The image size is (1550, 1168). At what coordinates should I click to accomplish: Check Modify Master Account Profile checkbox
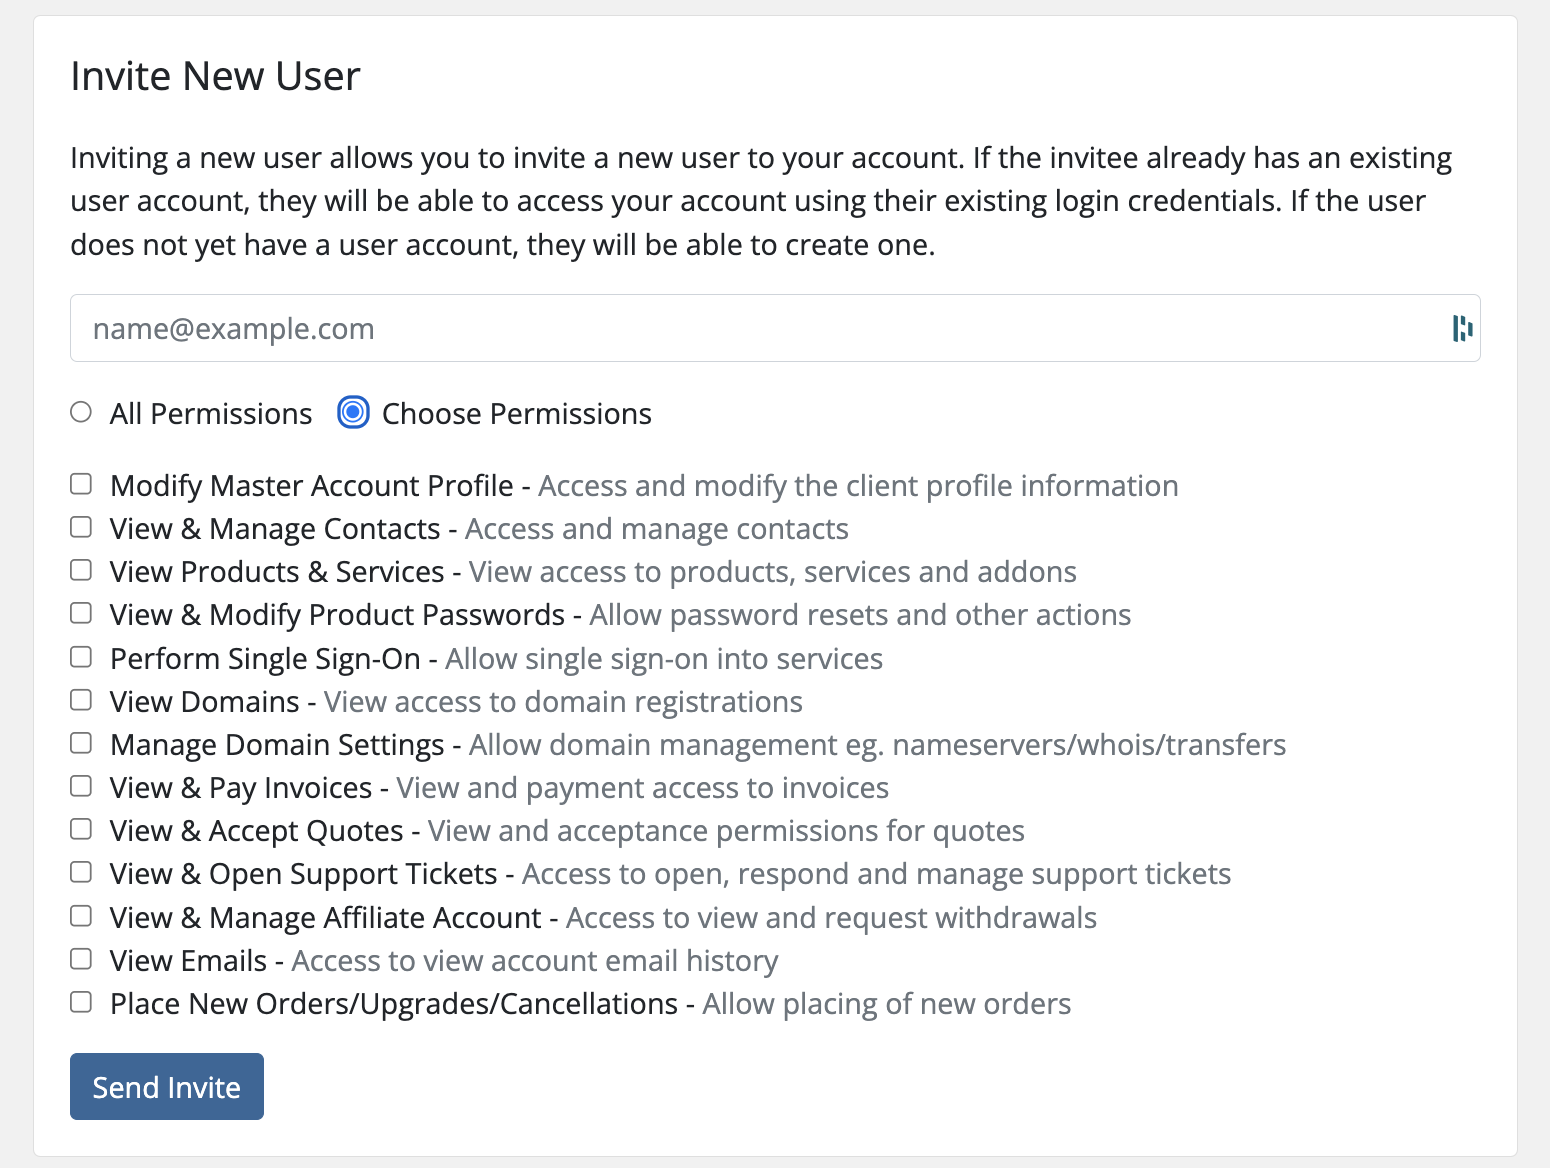pos(81,484)
